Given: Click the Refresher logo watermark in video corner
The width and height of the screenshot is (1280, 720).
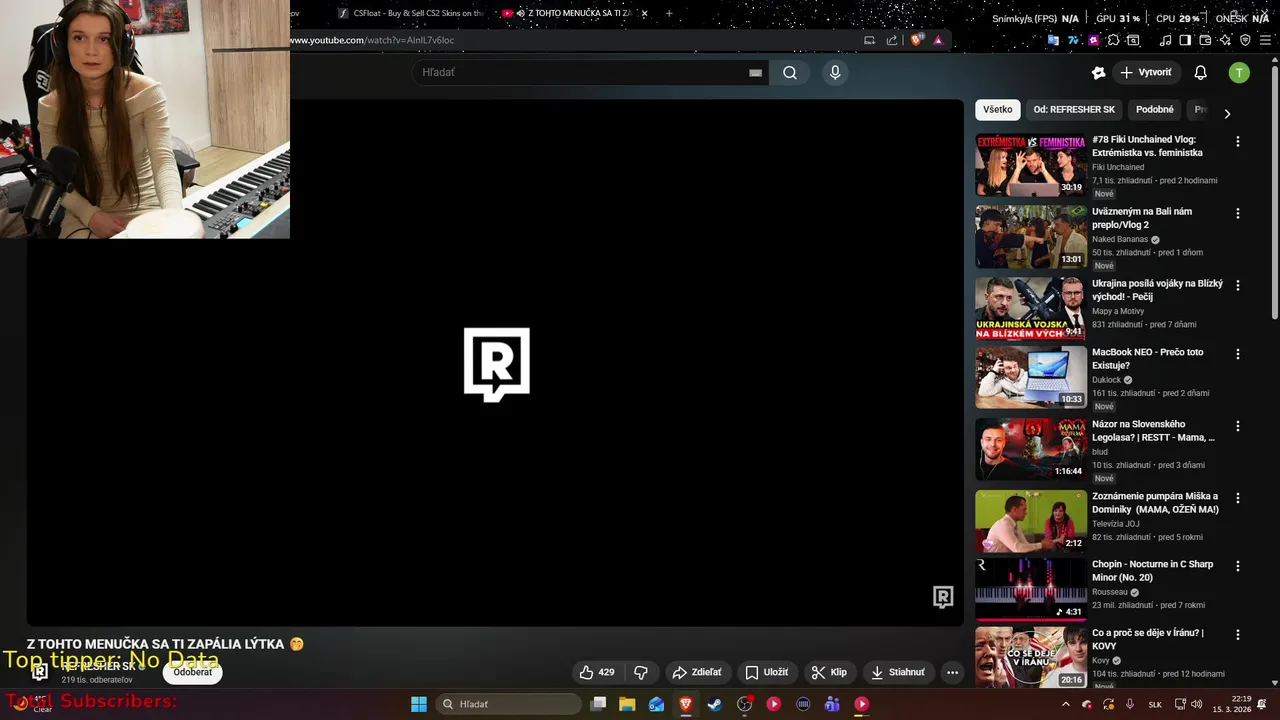Looking at the screenshot, I should click(x=943, y=597).
